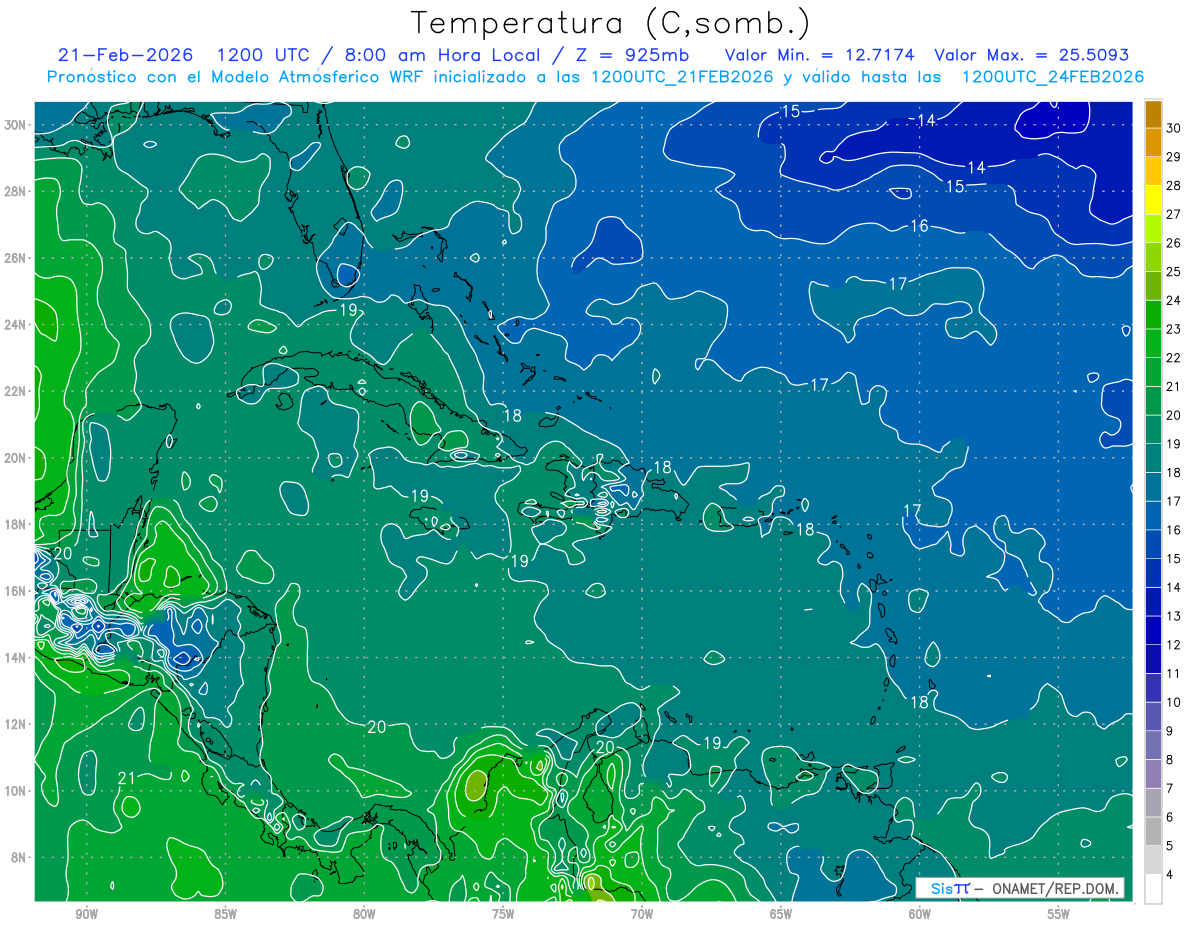
Task: Click the '10N' latitude axis label
Action: click(15, 791)
